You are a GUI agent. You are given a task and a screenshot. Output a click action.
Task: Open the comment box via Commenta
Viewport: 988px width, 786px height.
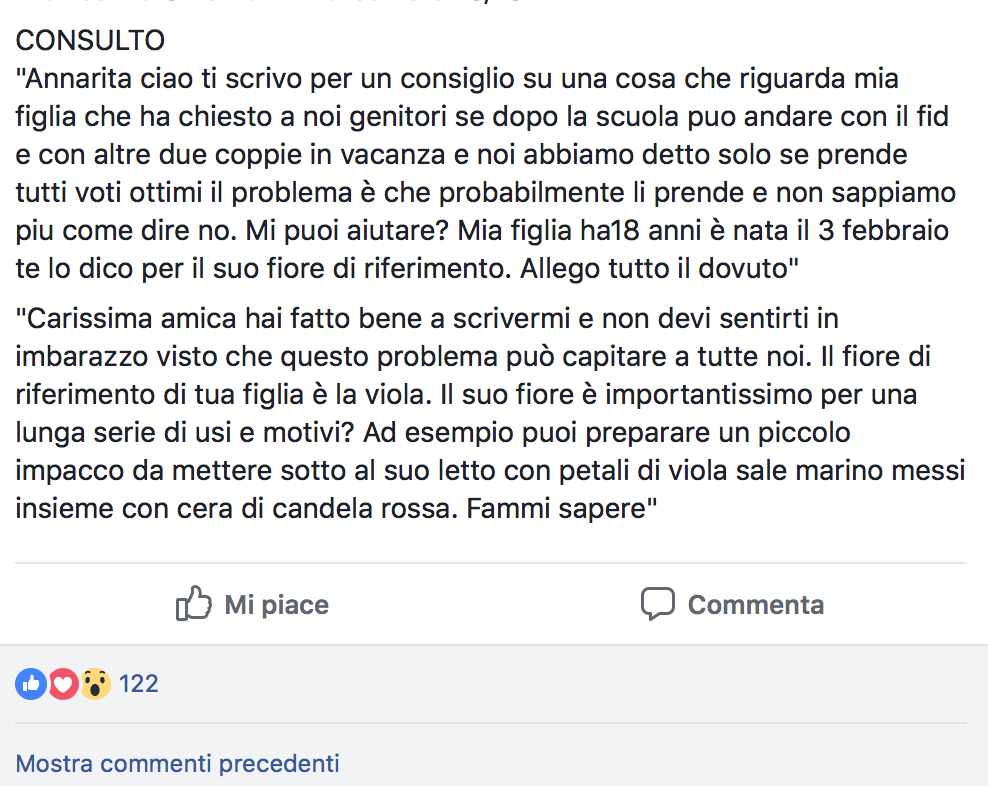[732, 604]
